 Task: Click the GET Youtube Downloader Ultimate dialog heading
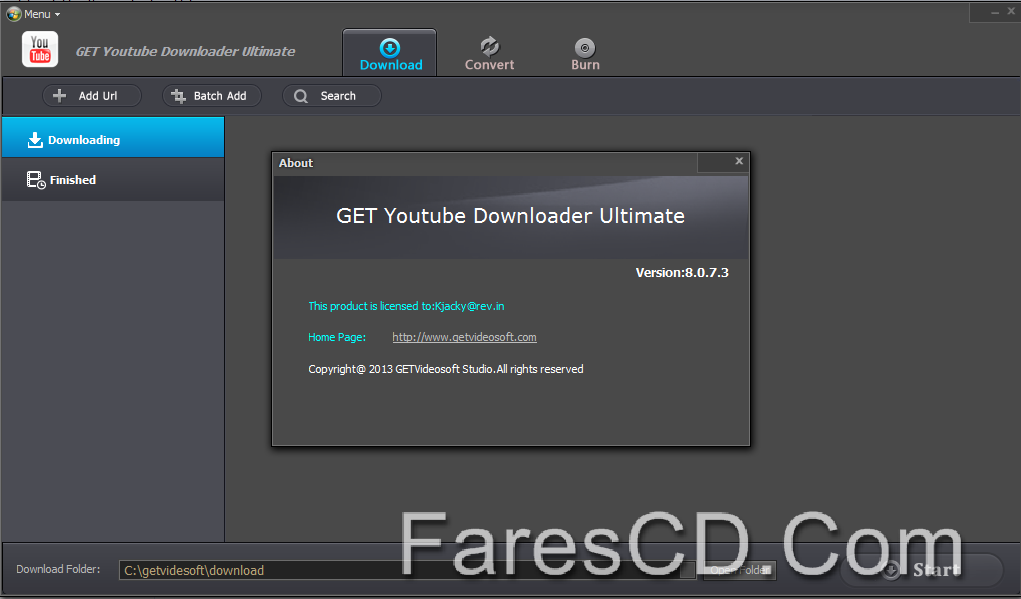[x=510, y=216]
